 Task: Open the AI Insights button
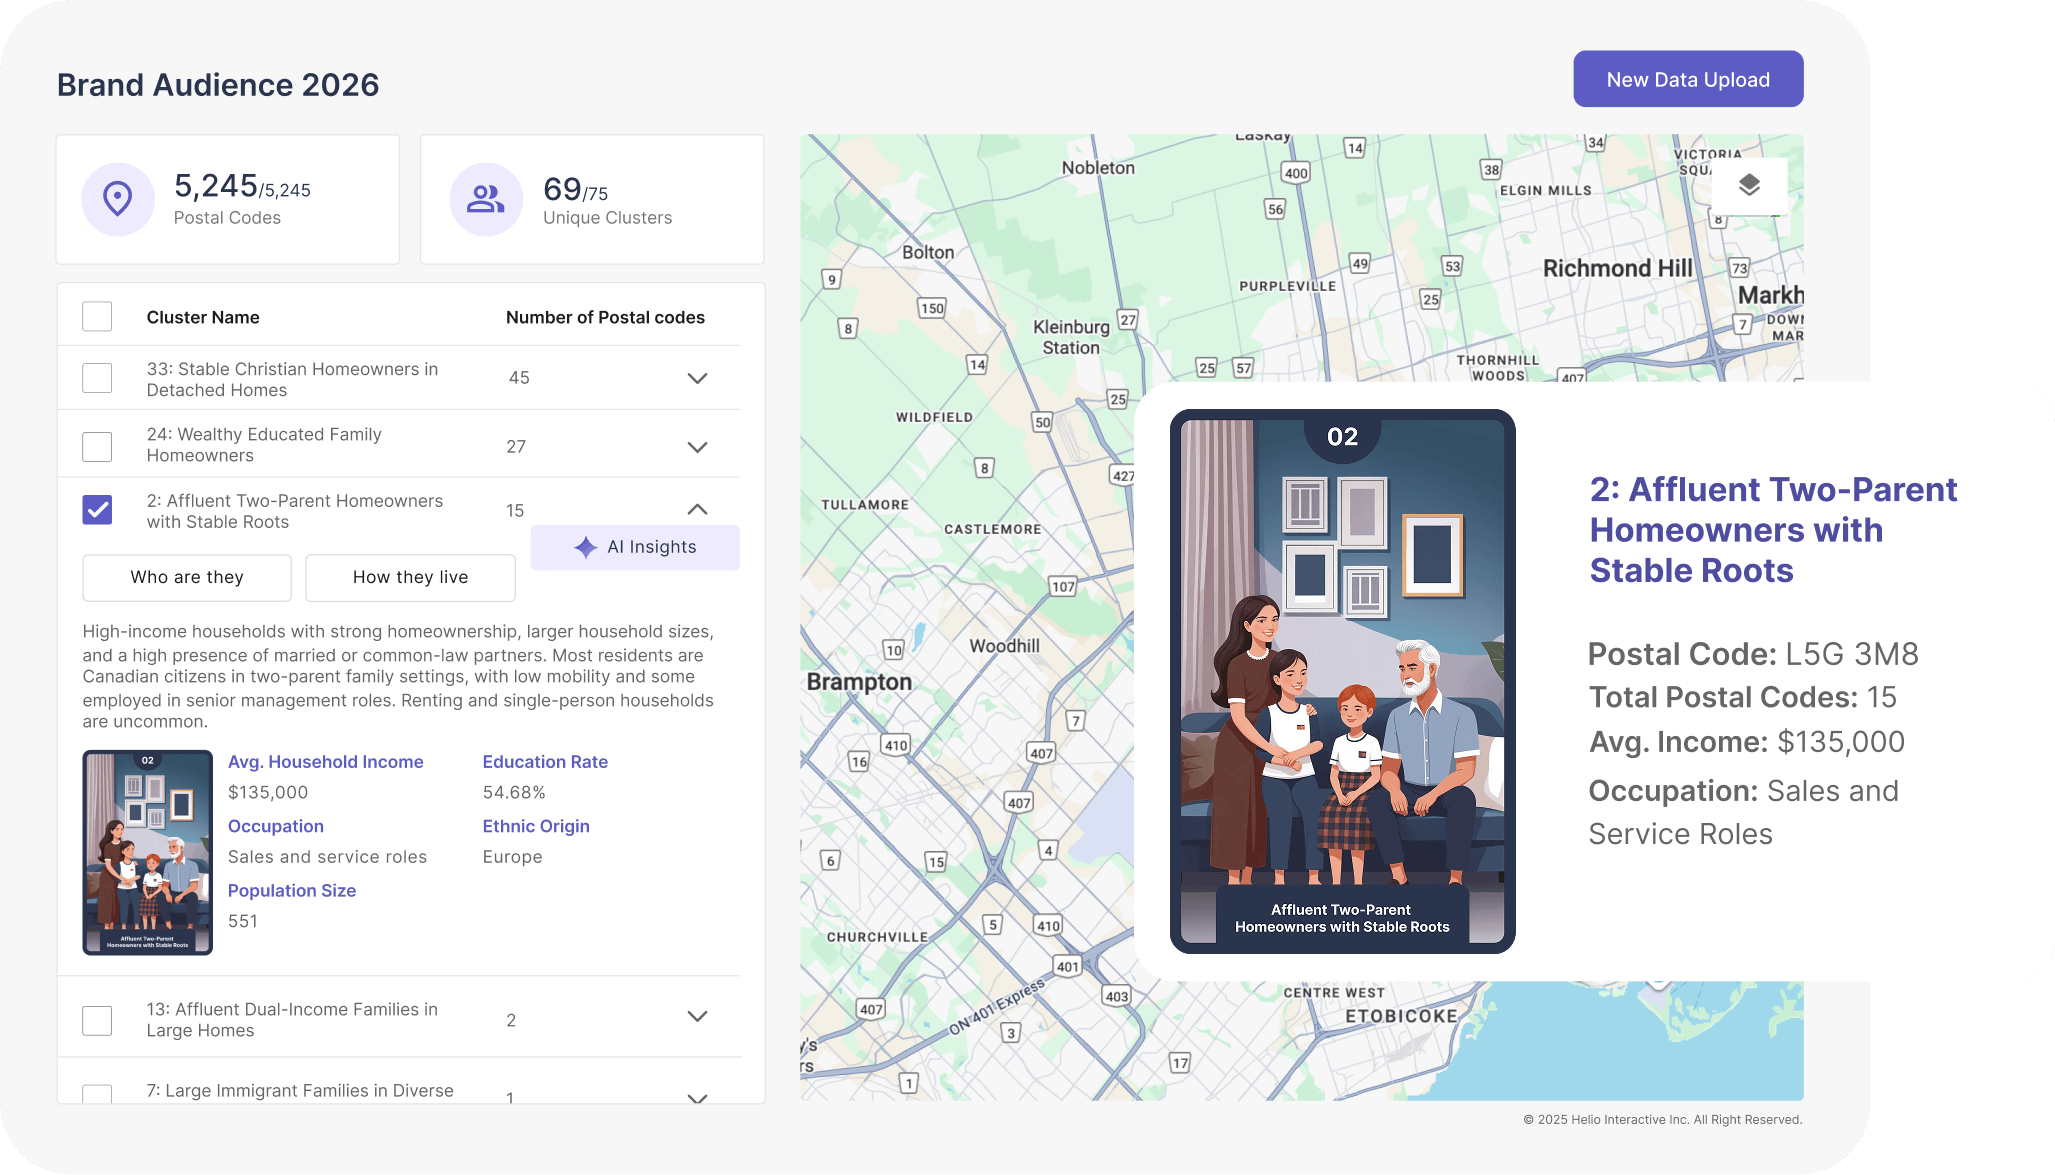click(x=635, y=547)
